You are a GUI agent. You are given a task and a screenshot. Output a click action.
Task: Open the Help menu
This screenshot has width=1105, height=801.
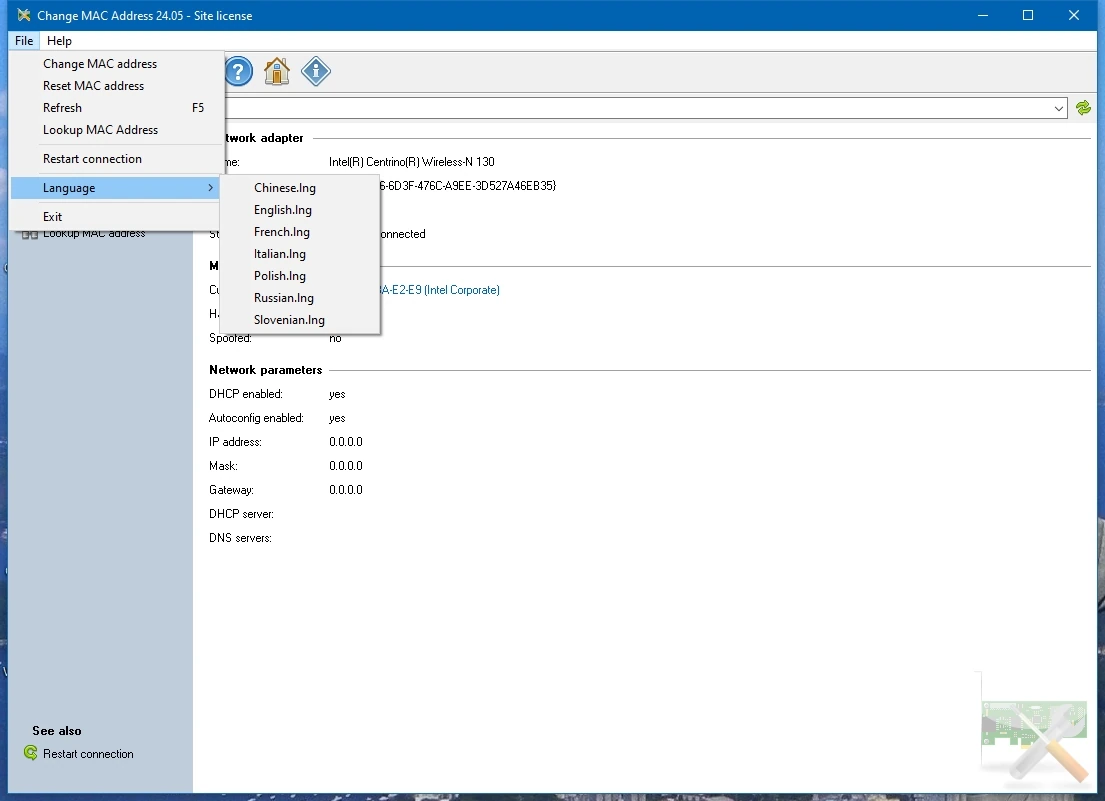click(x=59, y=41)
